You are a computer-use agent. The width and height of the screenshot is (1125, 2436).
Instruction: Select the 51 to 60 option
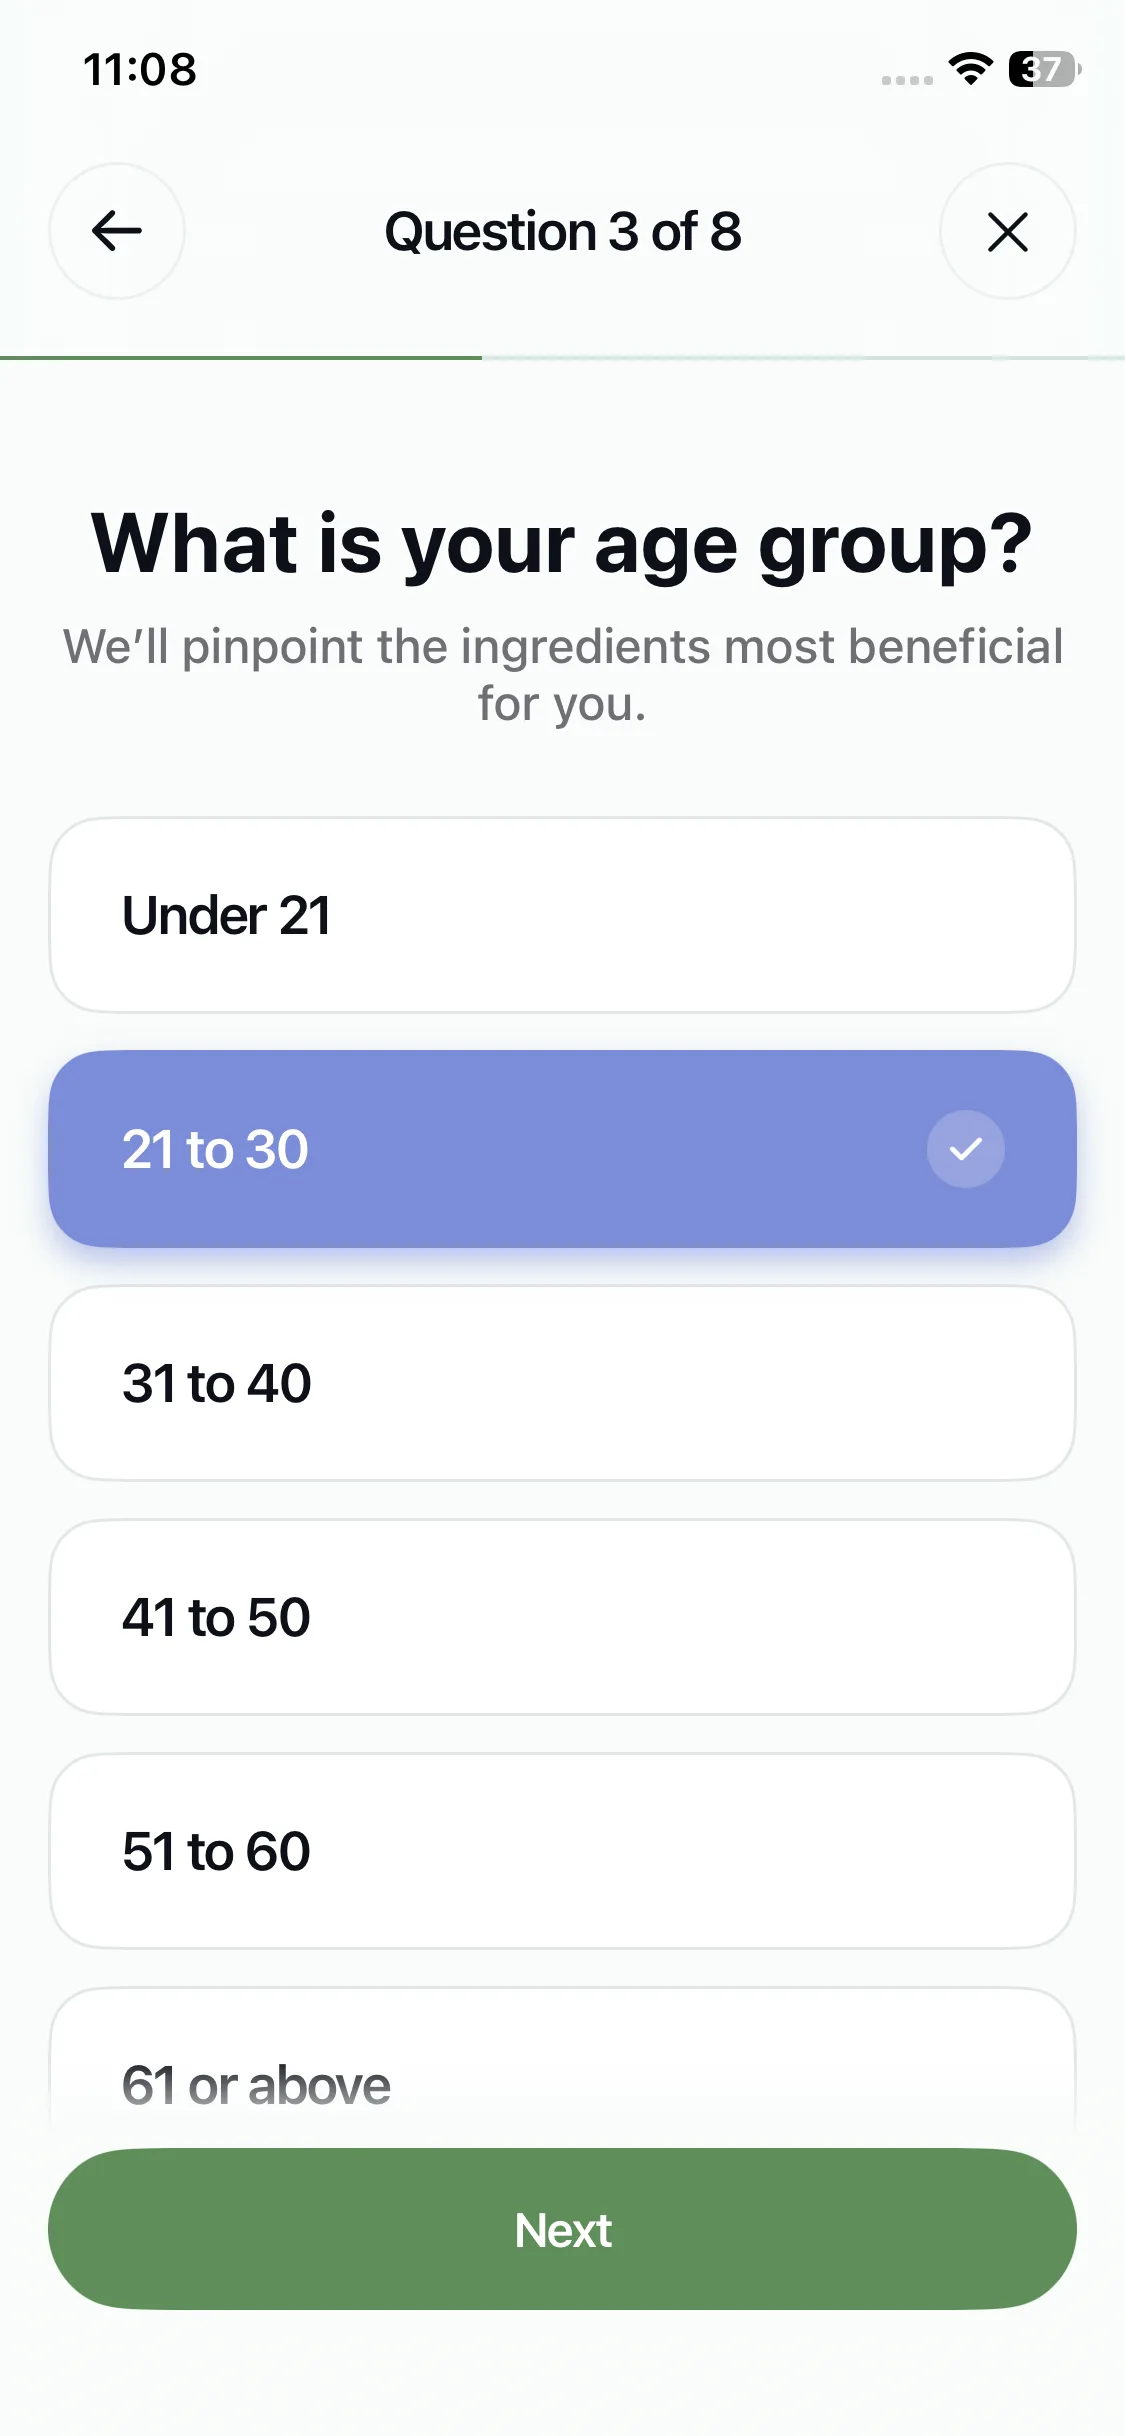pos(562,1851)
